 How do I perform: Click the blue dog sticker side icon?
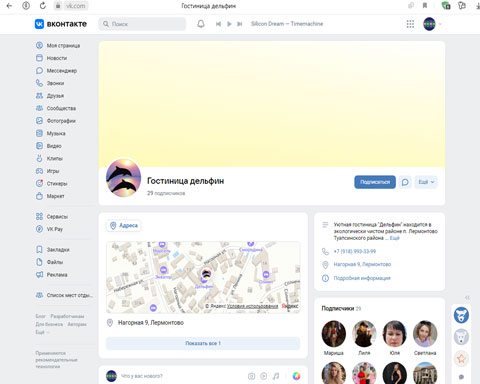pos(461,315)
